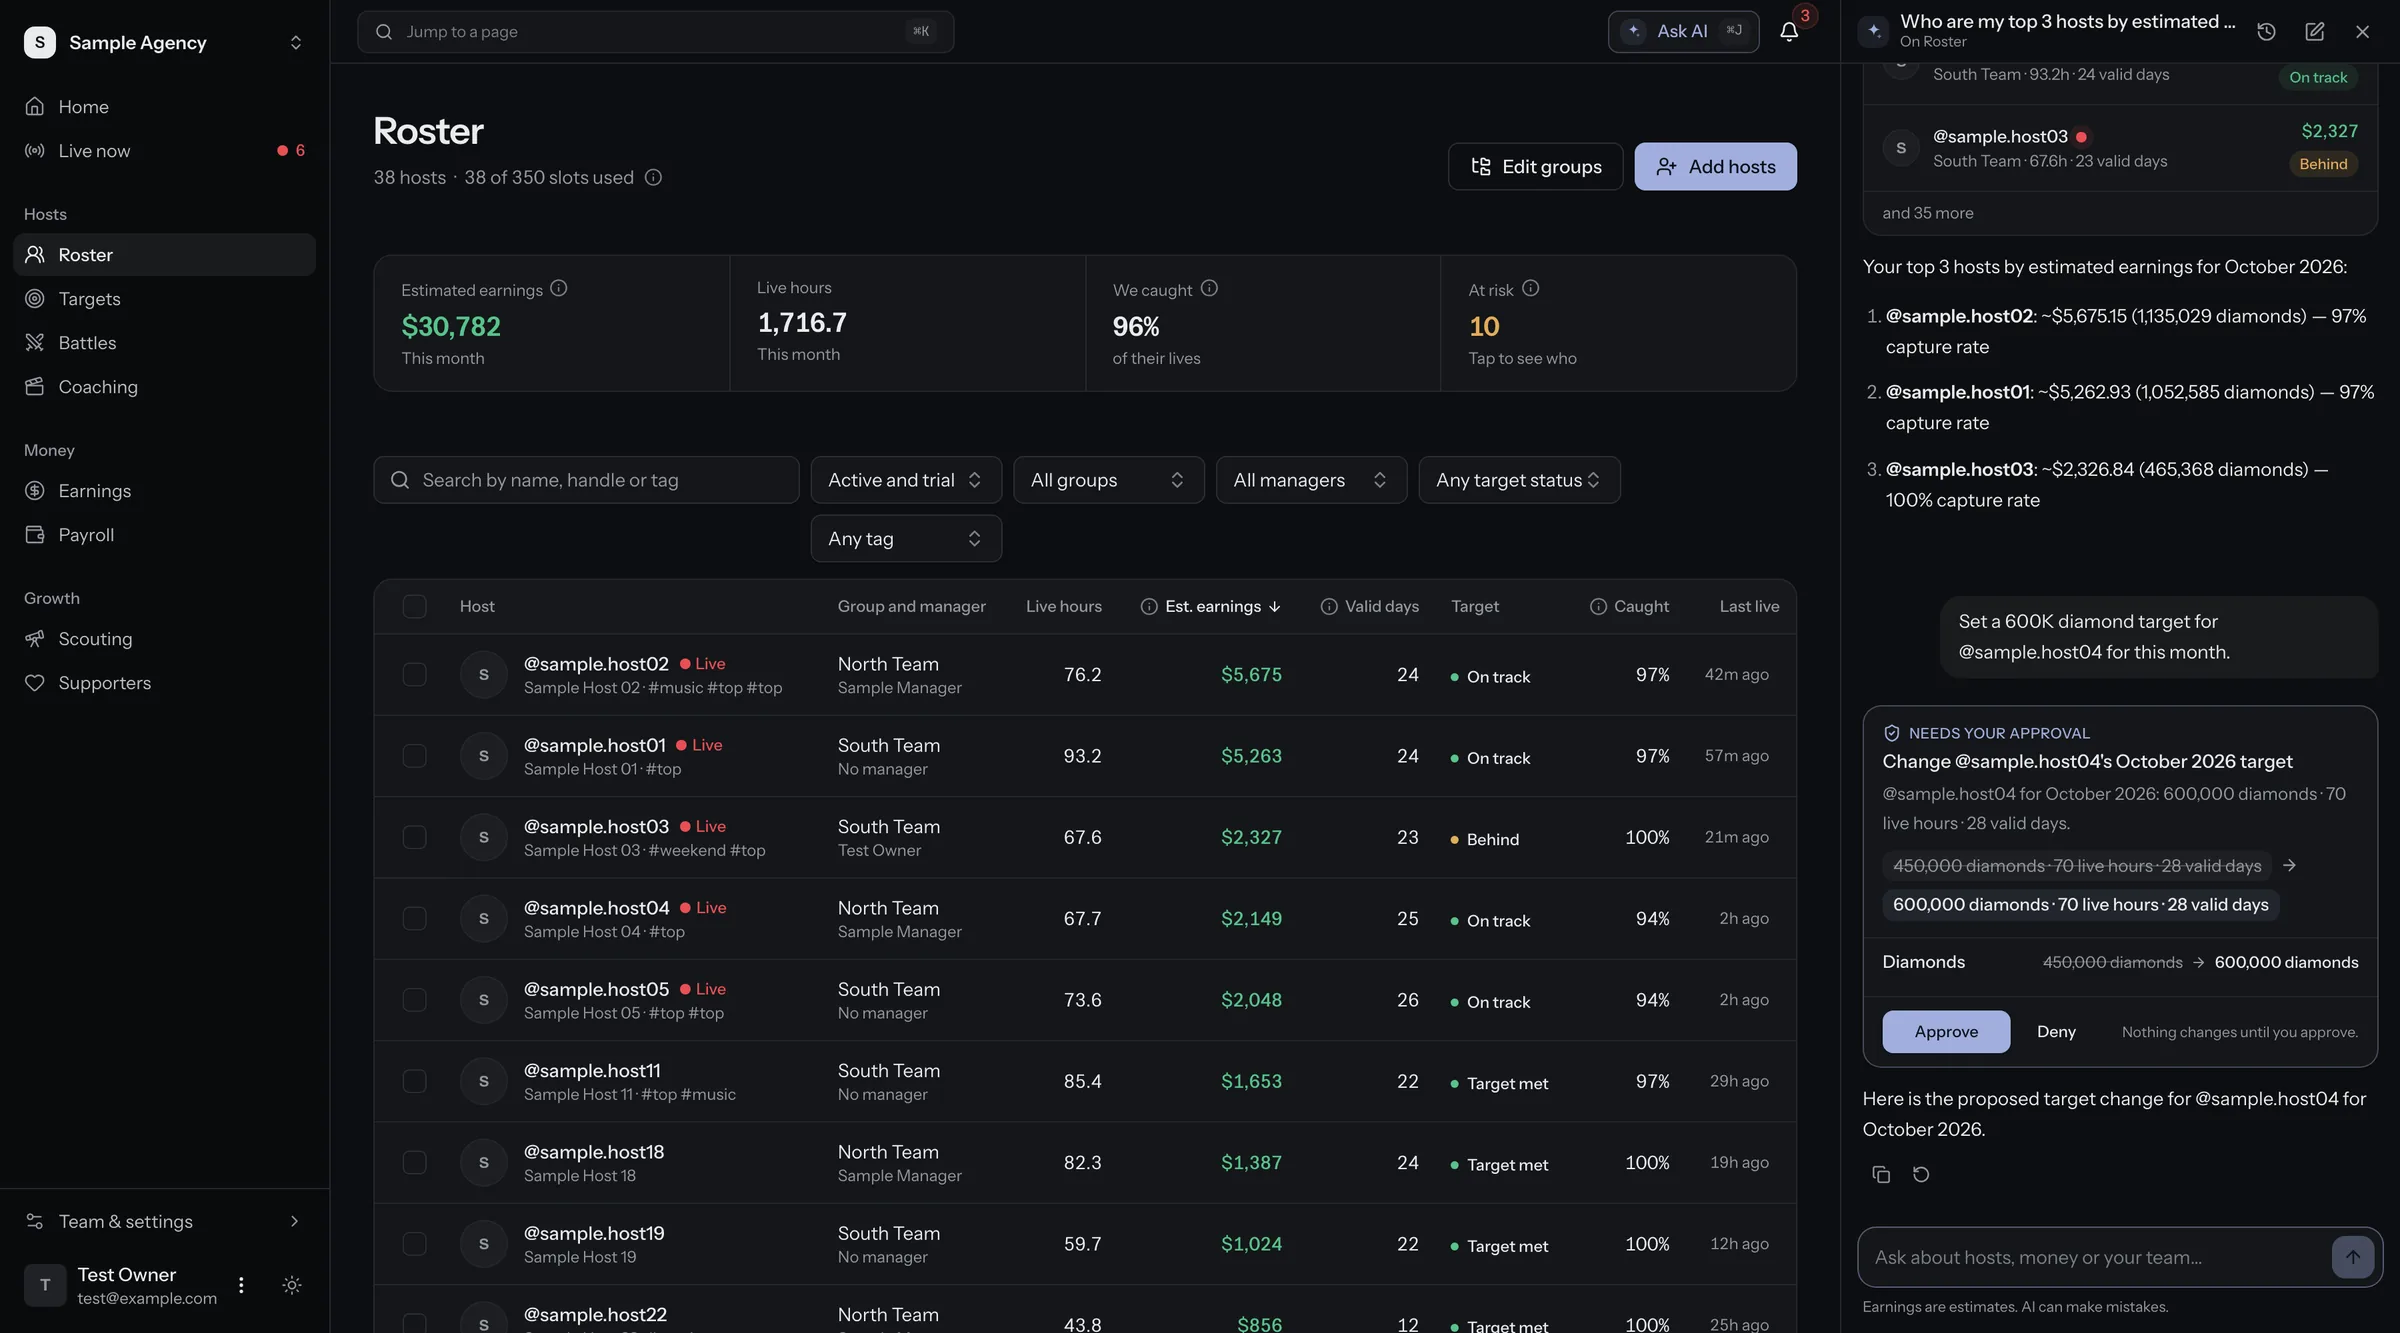This screenshot has height=1333, width=2400.
Task: Click the Edit groups button
Action: [x=1535, y=166]
